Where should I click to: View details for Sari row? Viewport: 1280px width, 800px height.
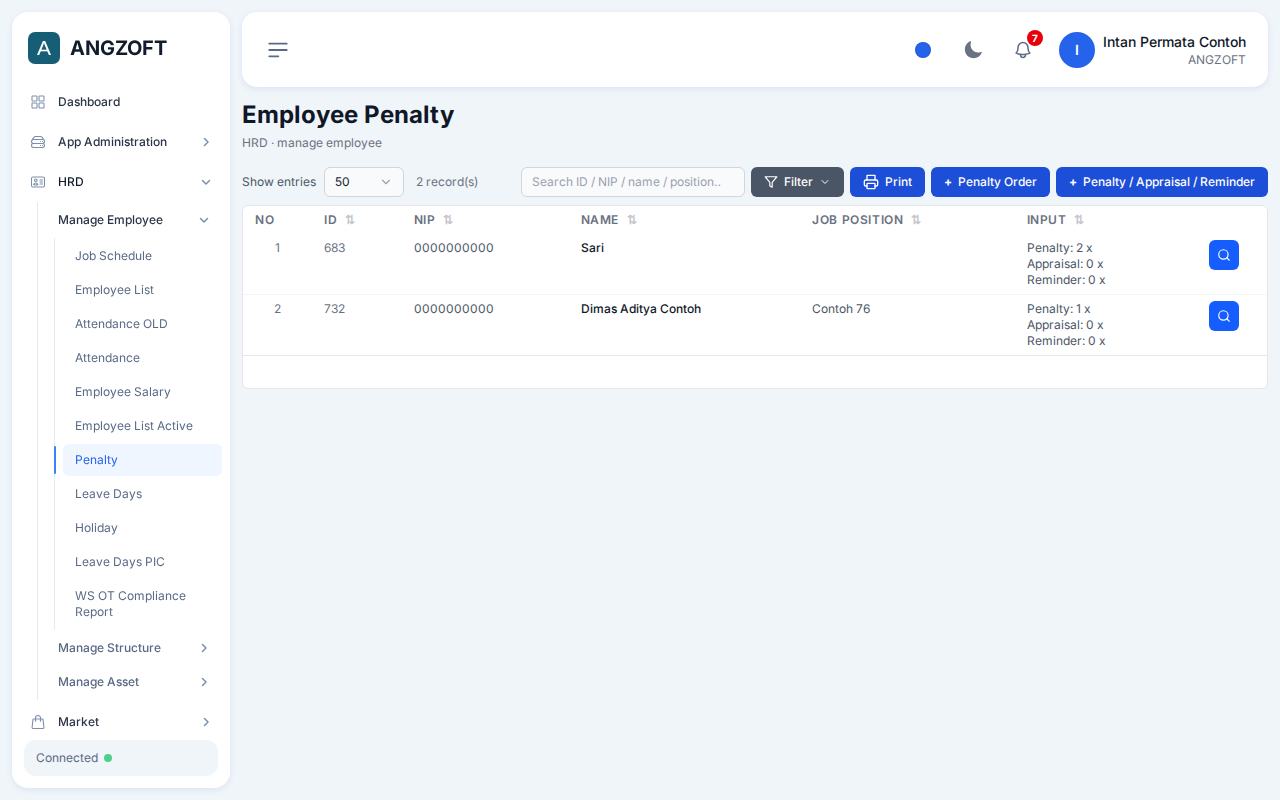point(1224,255)
